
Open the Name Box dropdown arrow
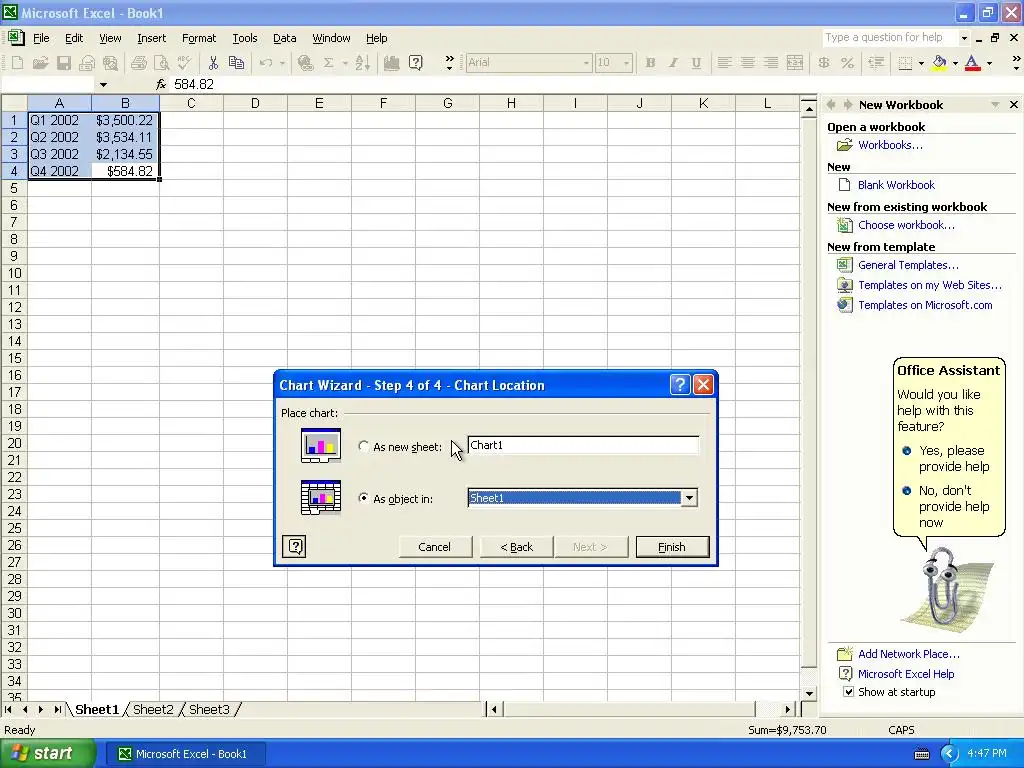(x=103, y=84)
